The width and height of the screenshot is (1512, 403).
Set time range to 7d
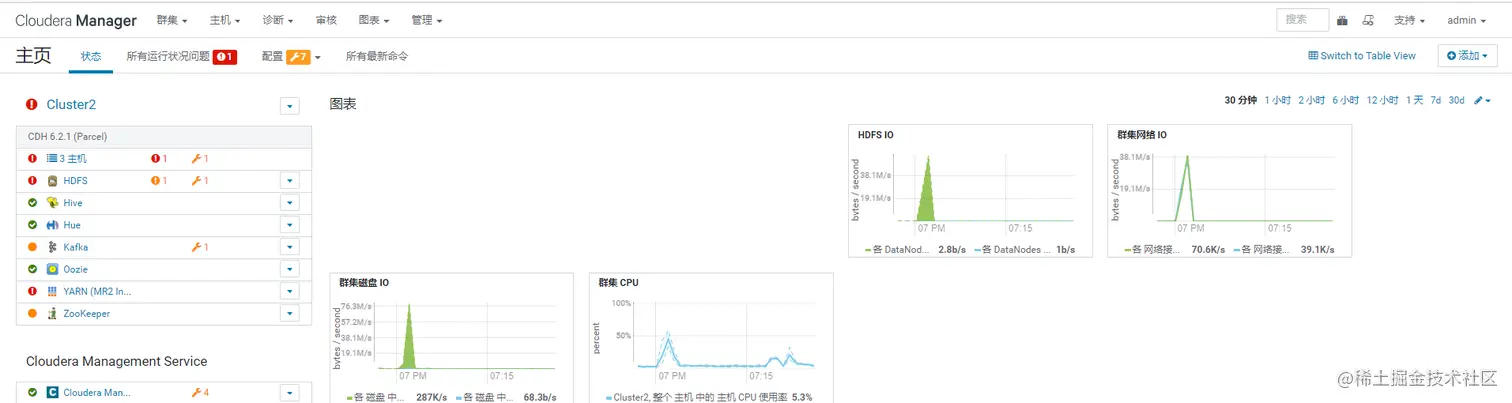pos(1436,100)
